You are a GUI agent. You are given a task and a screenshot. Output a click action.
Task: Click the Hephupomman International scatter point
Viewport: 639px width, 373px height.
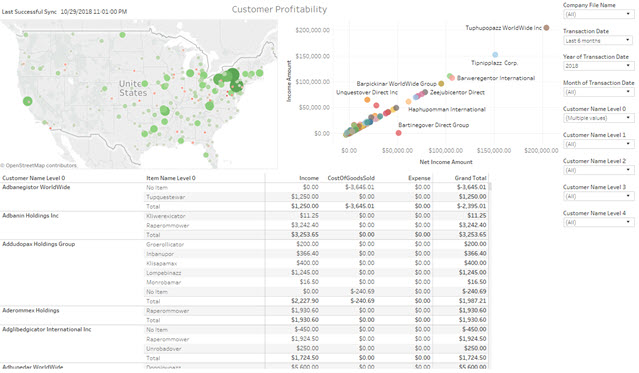(396, 108)
